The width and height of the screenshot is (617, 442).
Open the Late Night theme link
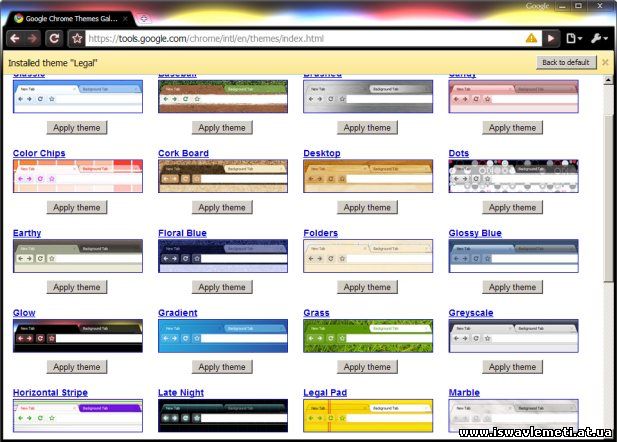click(181, 392)
